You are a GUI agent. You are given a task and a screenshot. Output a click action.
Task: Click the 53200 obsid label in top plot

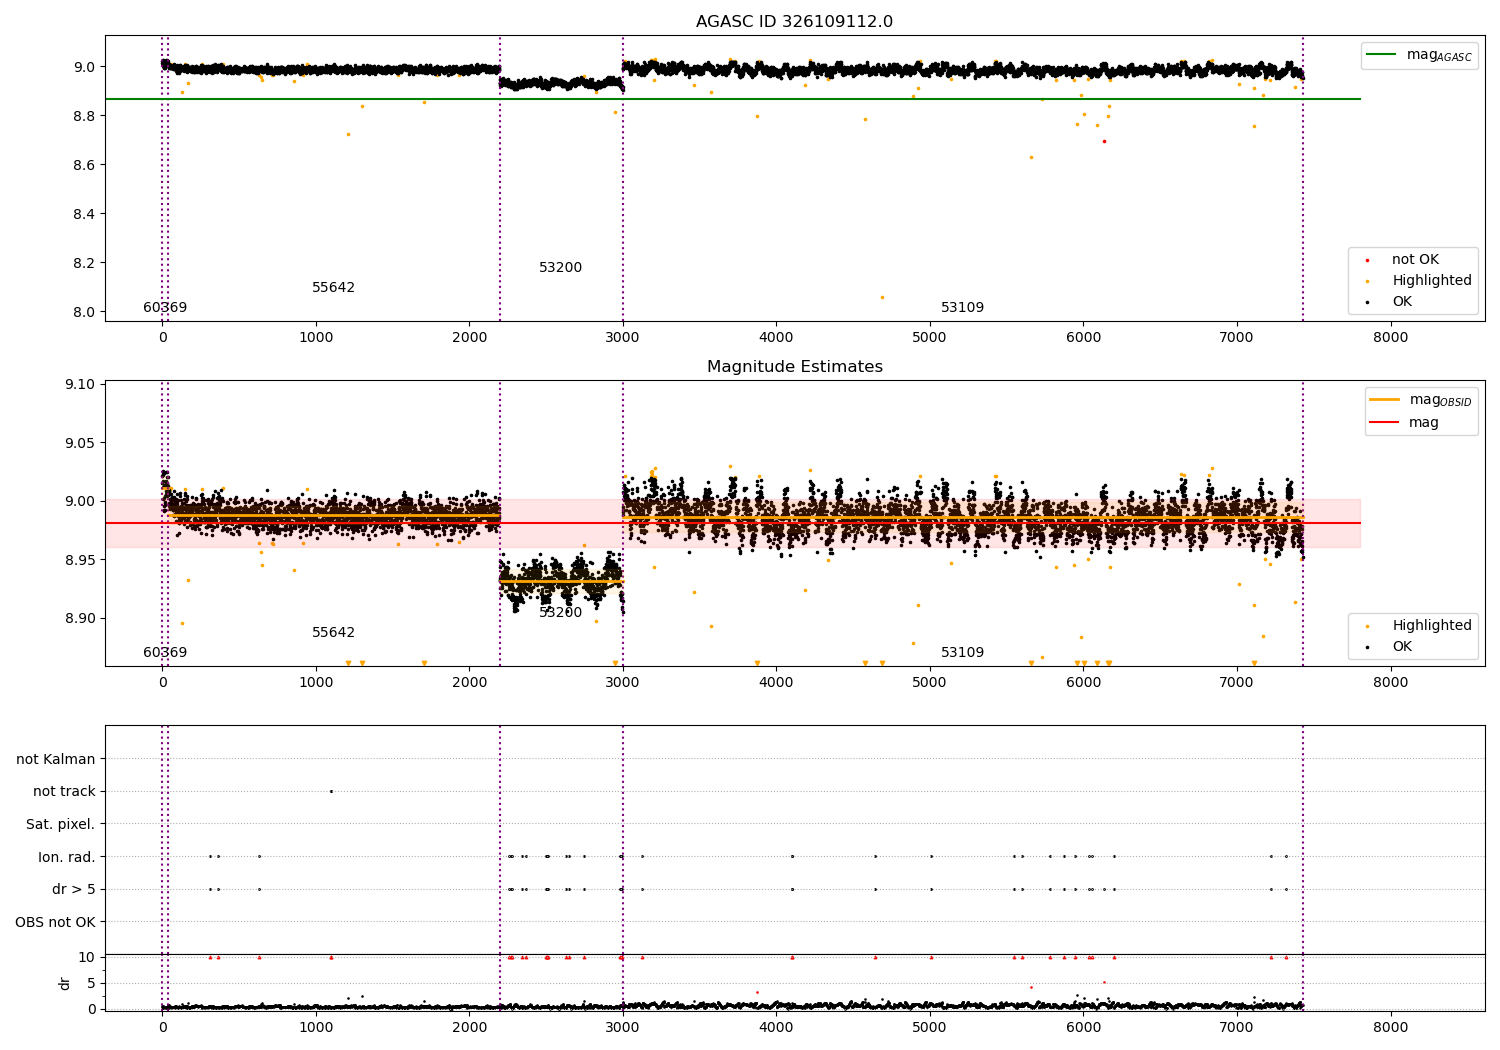pos(560,268)
